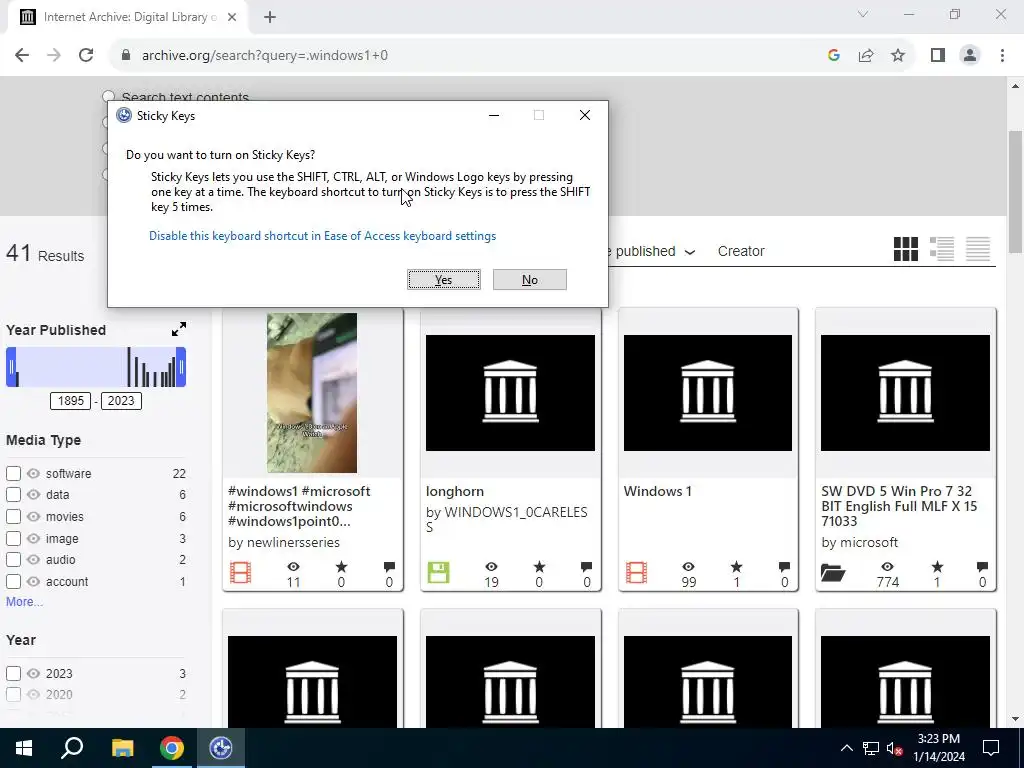Close the Internet Archive tab
Viewport: 1024px width, 768px height.
[232, 17]
